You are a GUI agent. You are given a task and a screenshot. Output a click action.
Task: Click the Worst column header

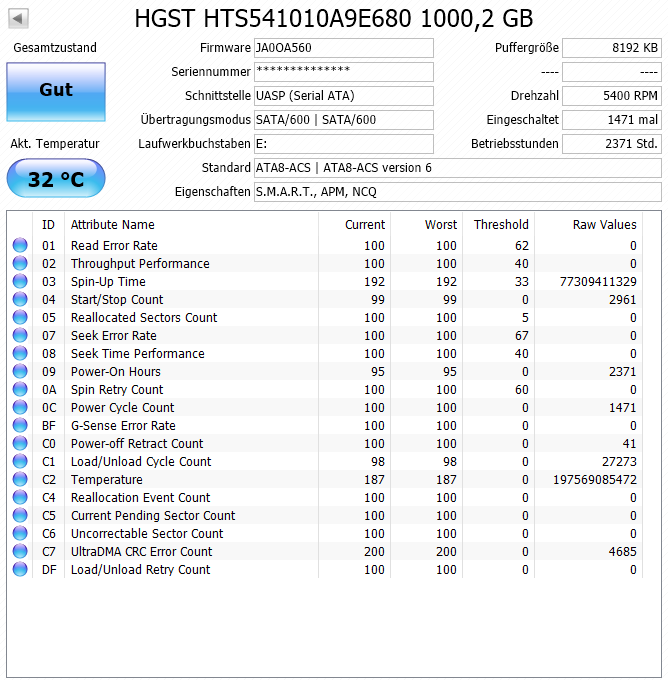426,225
